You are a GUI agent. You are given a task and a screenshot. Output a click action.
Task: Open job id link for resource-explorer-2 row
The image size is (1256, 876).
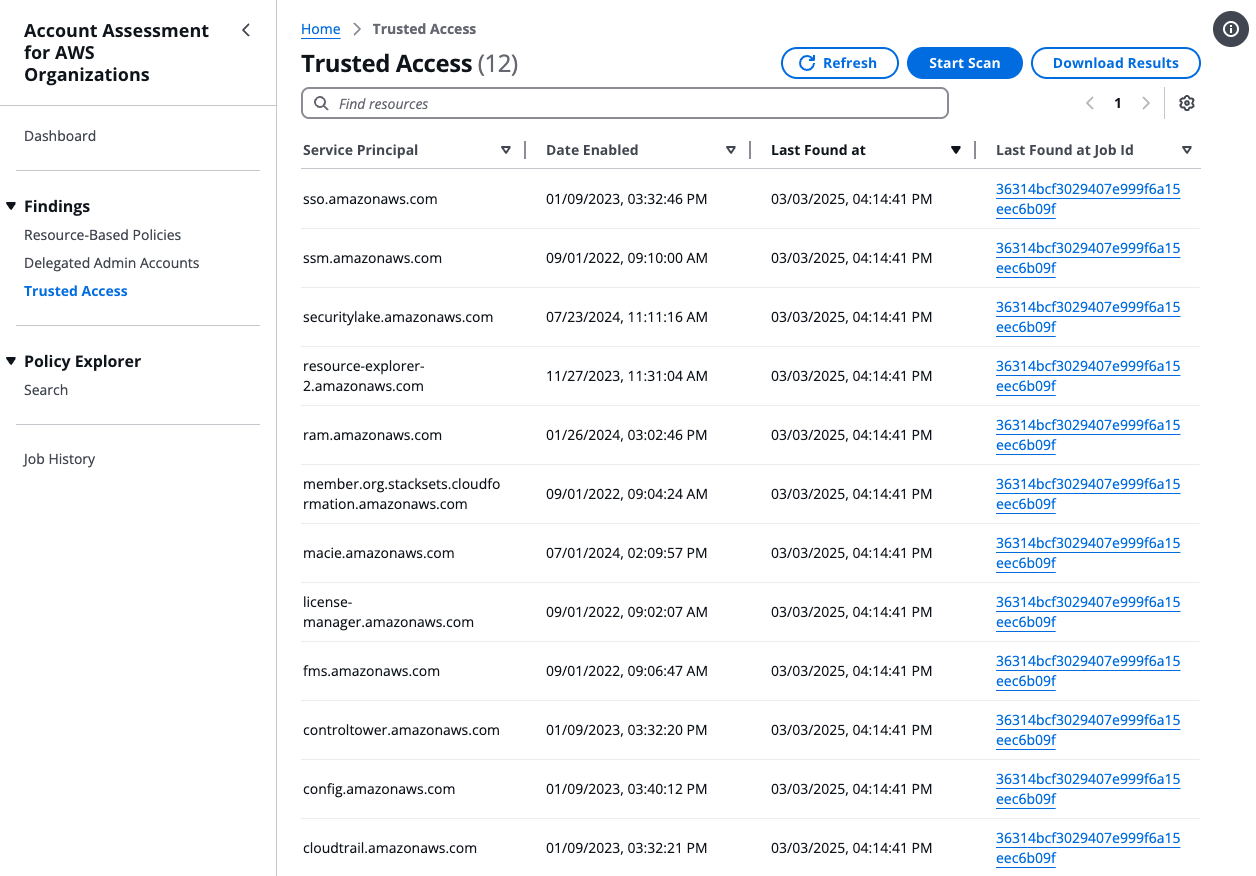(x=1088, y=376)
